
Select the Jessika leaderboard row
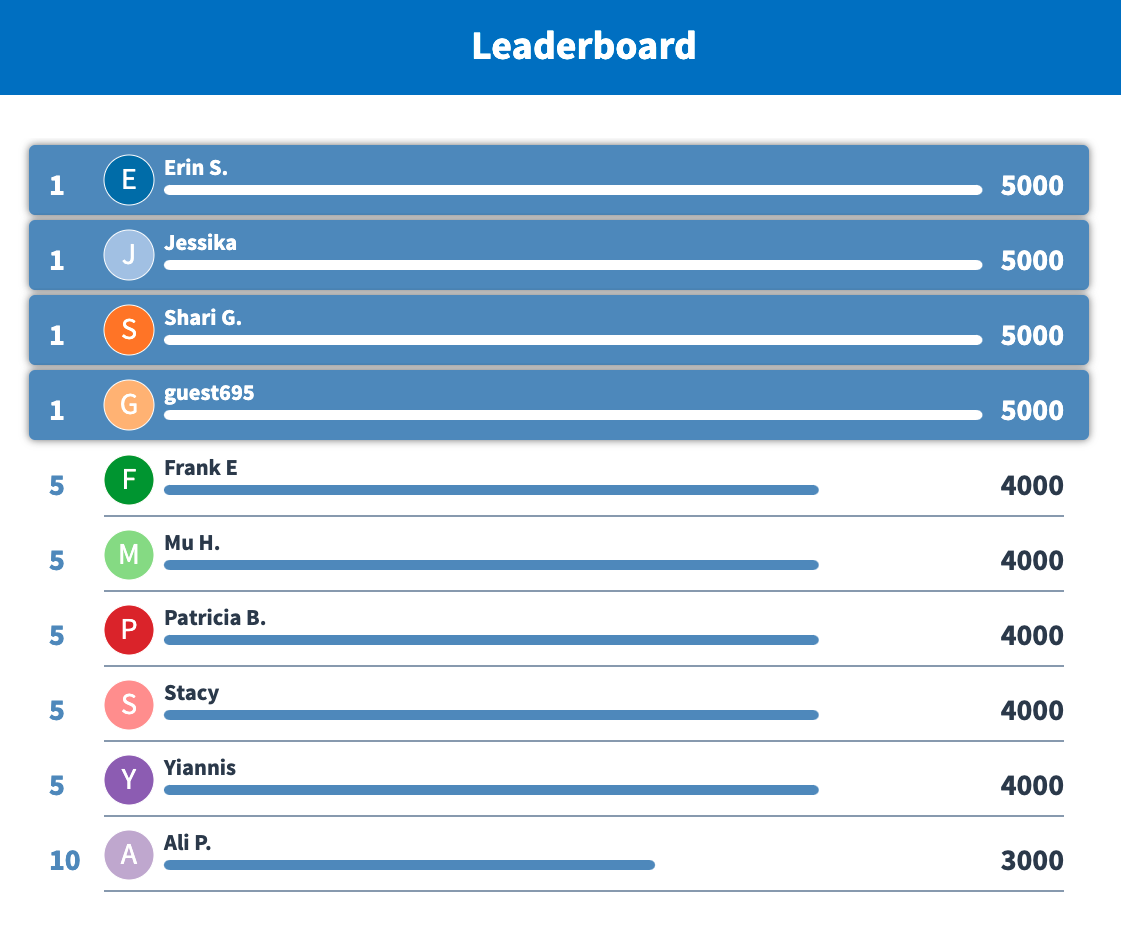[x=560, y=255]
